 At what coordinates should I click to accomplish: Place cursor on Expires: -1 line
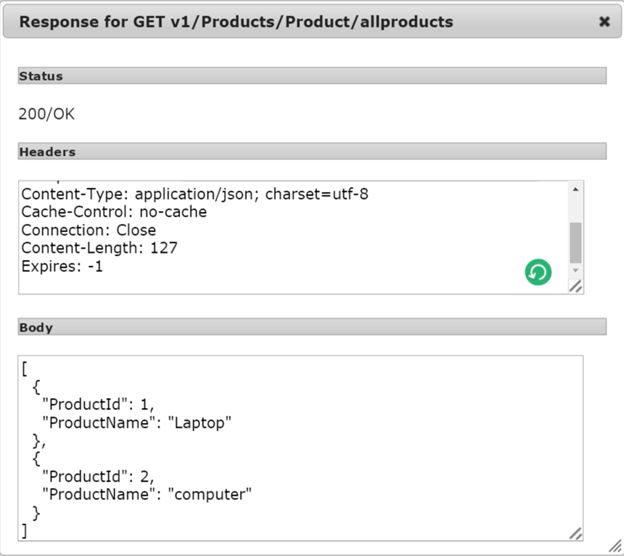pyautogui.click(x=62, y=266)
